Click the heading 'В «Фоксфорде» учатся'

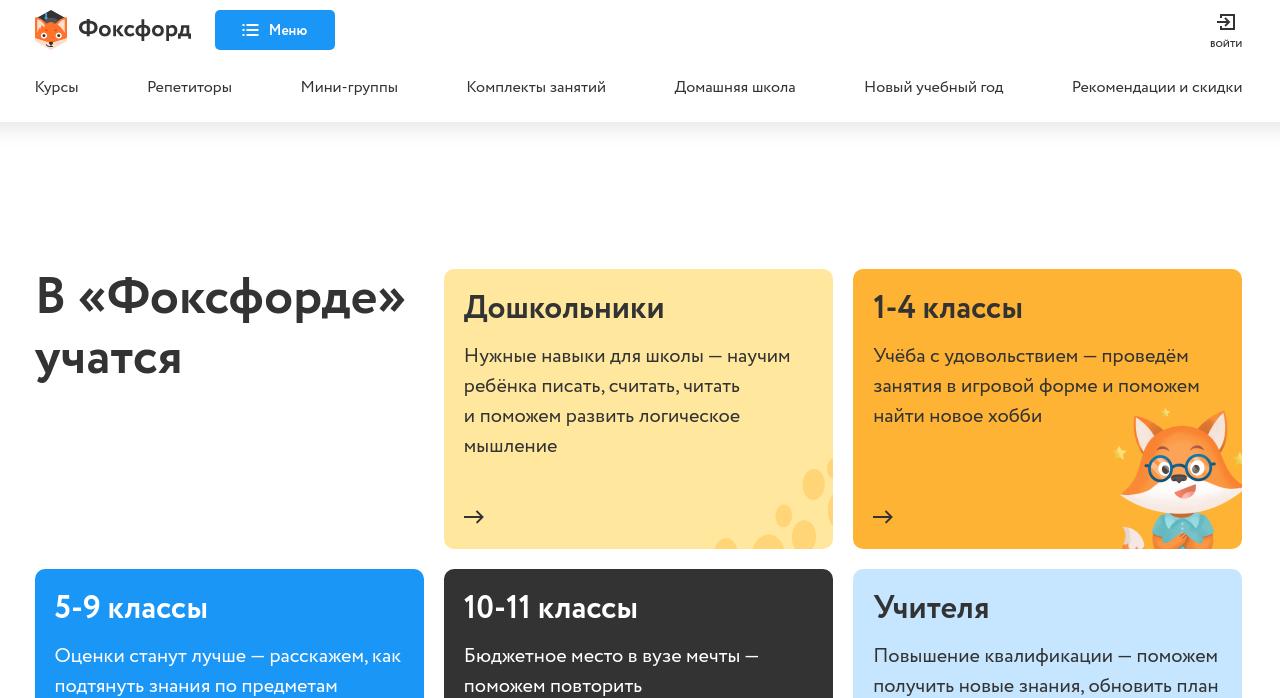pyautogui.click(x=220, y=327)
